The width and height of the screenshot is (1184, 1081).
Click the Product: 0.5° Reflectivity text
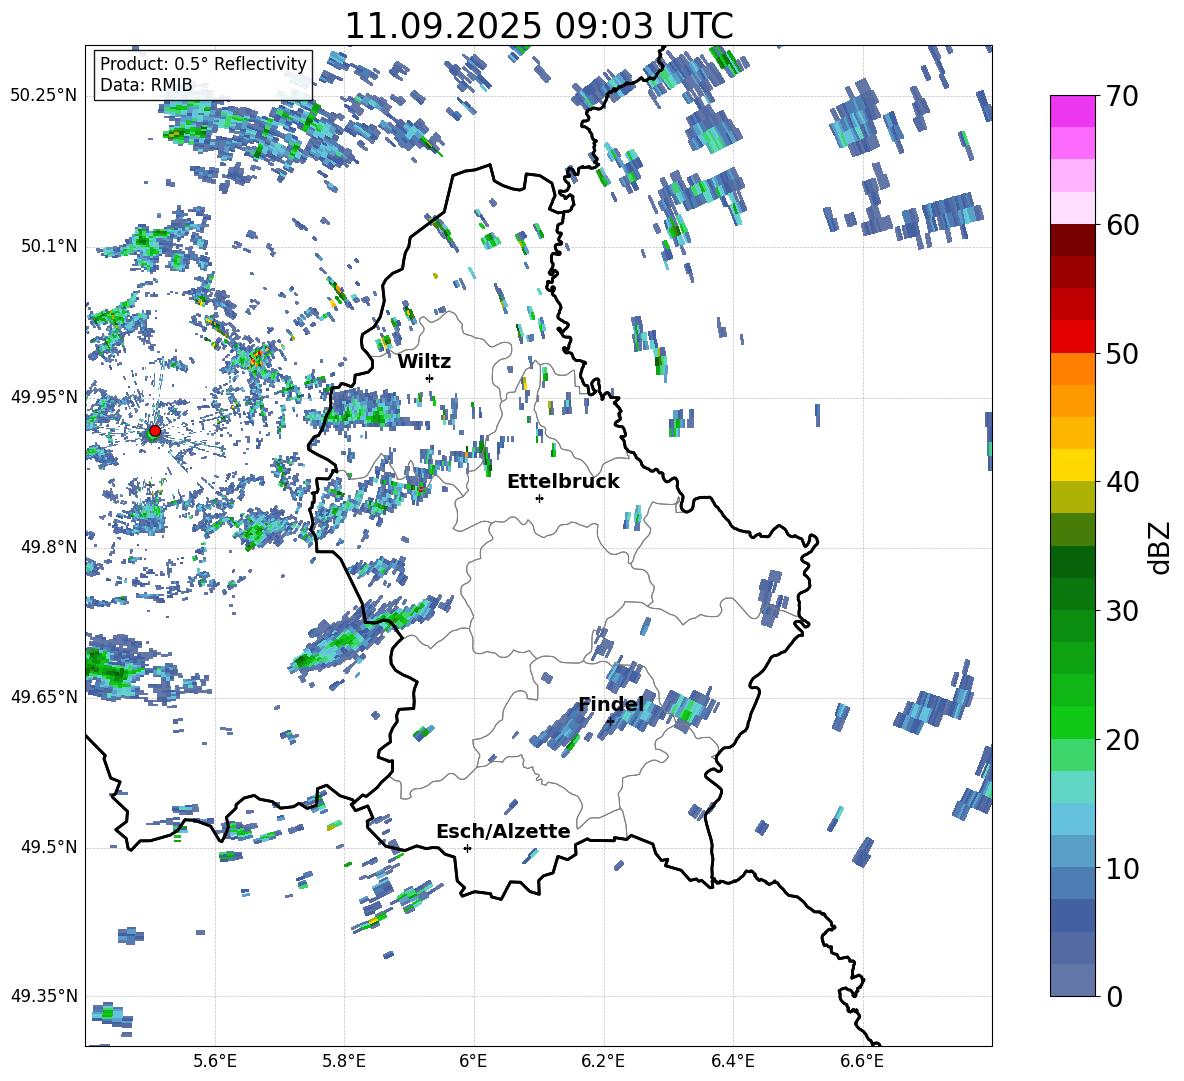coord(203,64)
